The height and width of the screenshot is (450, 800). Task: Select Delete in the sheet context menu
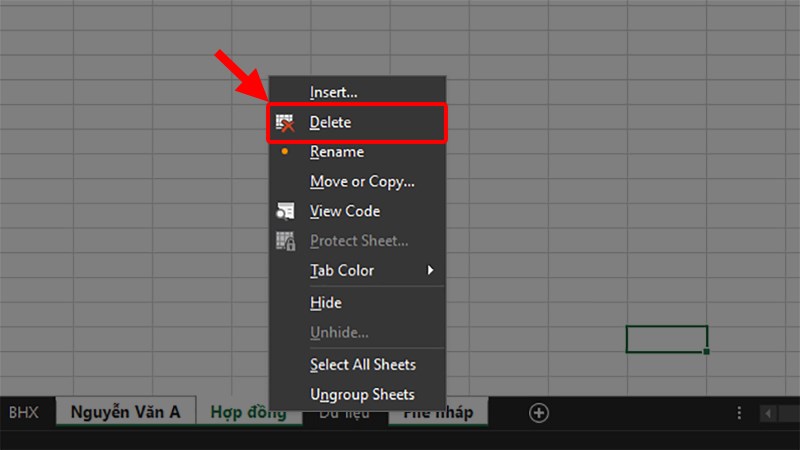(357, 122)
